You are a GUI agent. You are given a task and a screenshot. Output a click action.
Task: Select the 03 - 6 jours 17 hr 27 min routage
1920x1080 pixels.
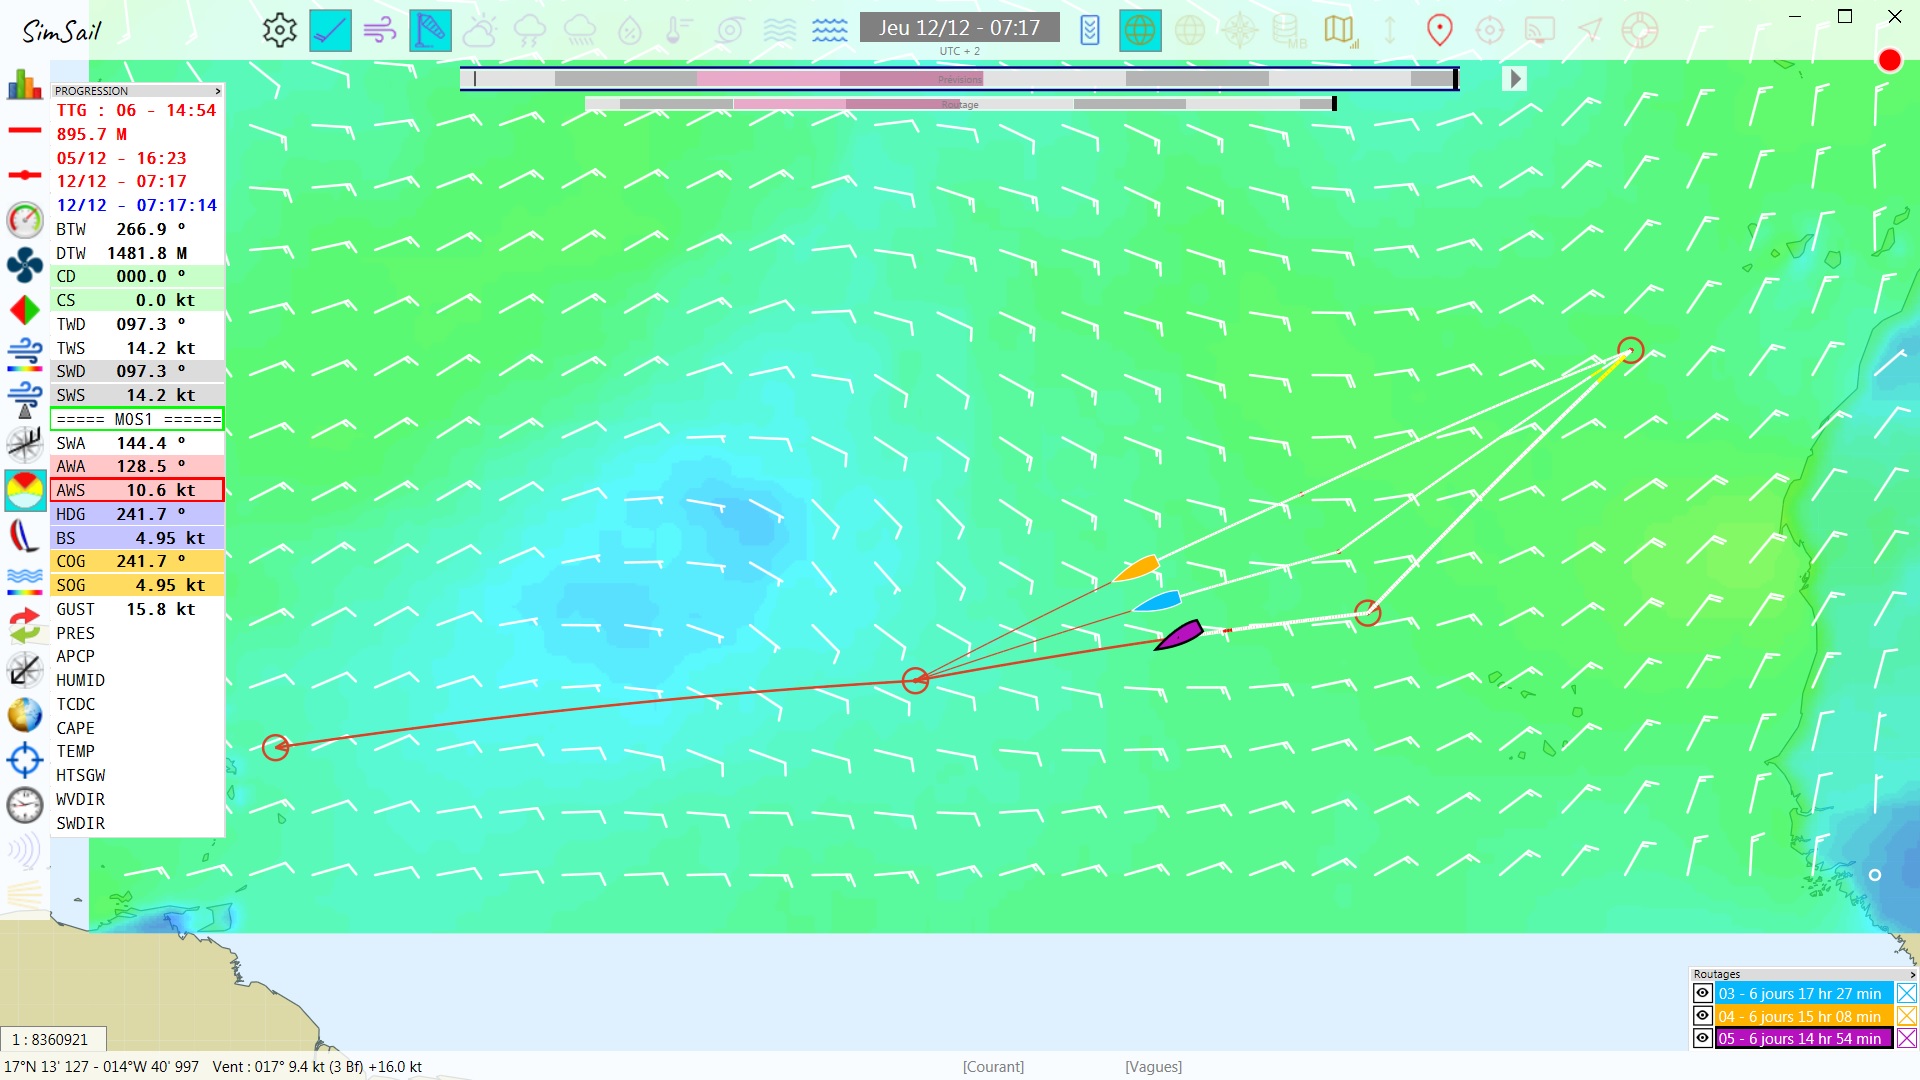coord(1801,993)
